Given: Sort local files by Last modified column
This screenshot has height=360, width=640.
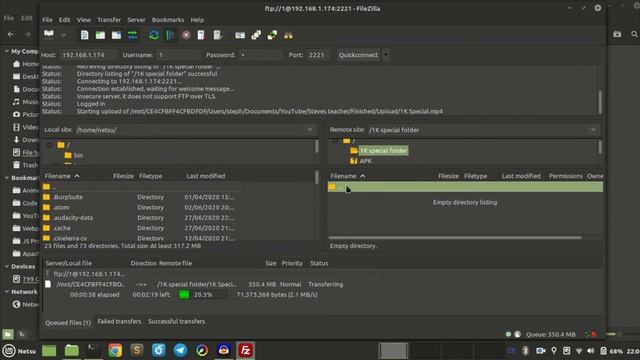Looking at the screenshot, I should pos(206,176).
